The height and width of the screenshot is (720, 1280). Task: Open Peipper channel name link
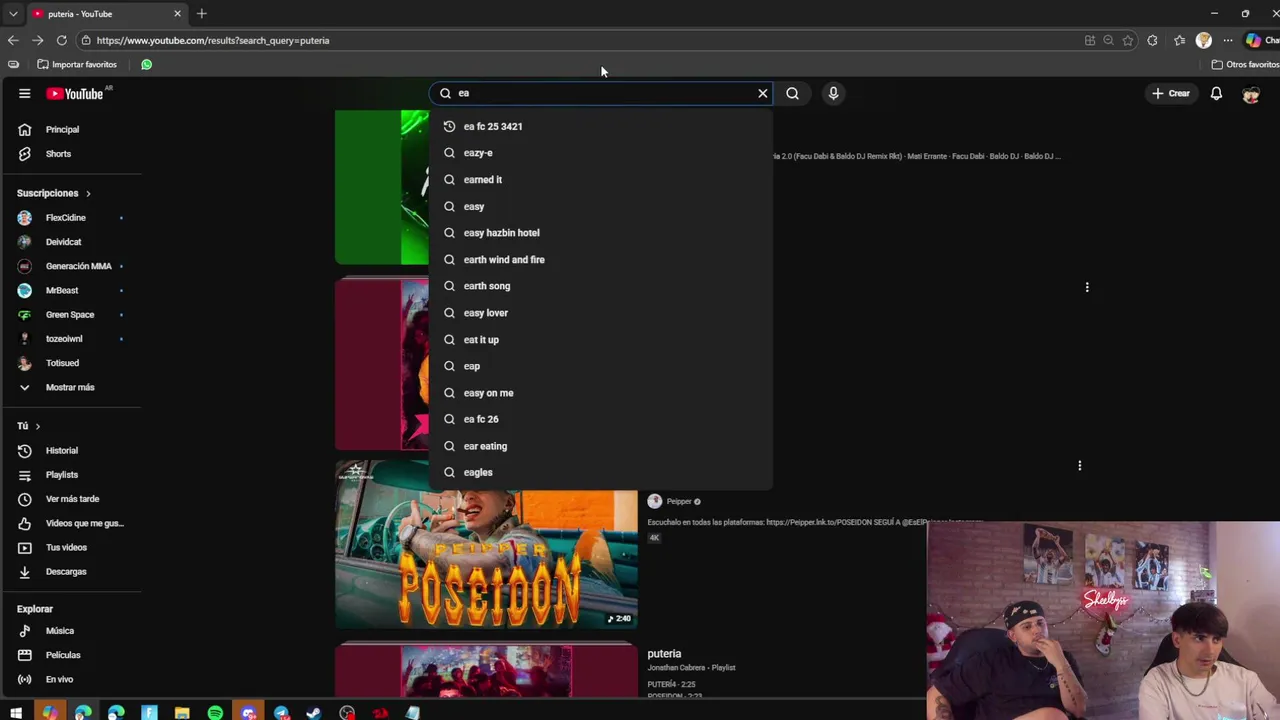[679, 501]
